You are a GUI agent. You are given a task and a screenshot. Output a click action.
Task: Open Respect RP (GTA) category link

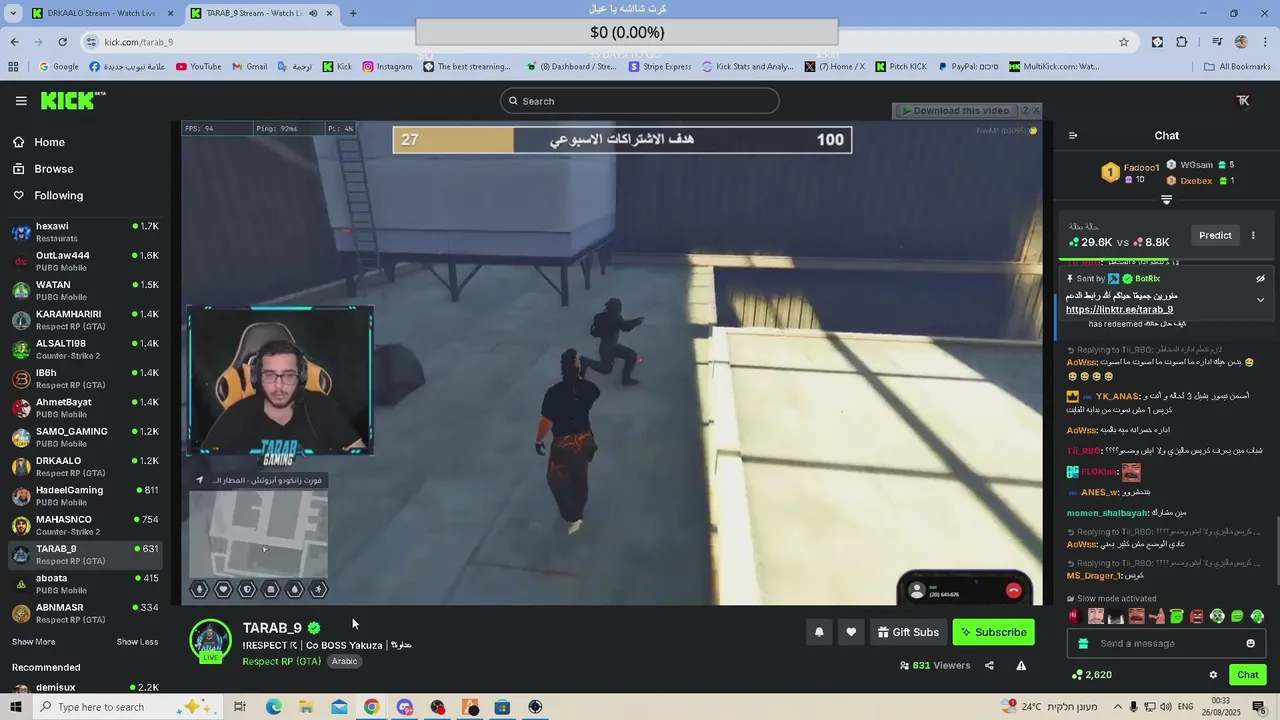tap(281, 661)
